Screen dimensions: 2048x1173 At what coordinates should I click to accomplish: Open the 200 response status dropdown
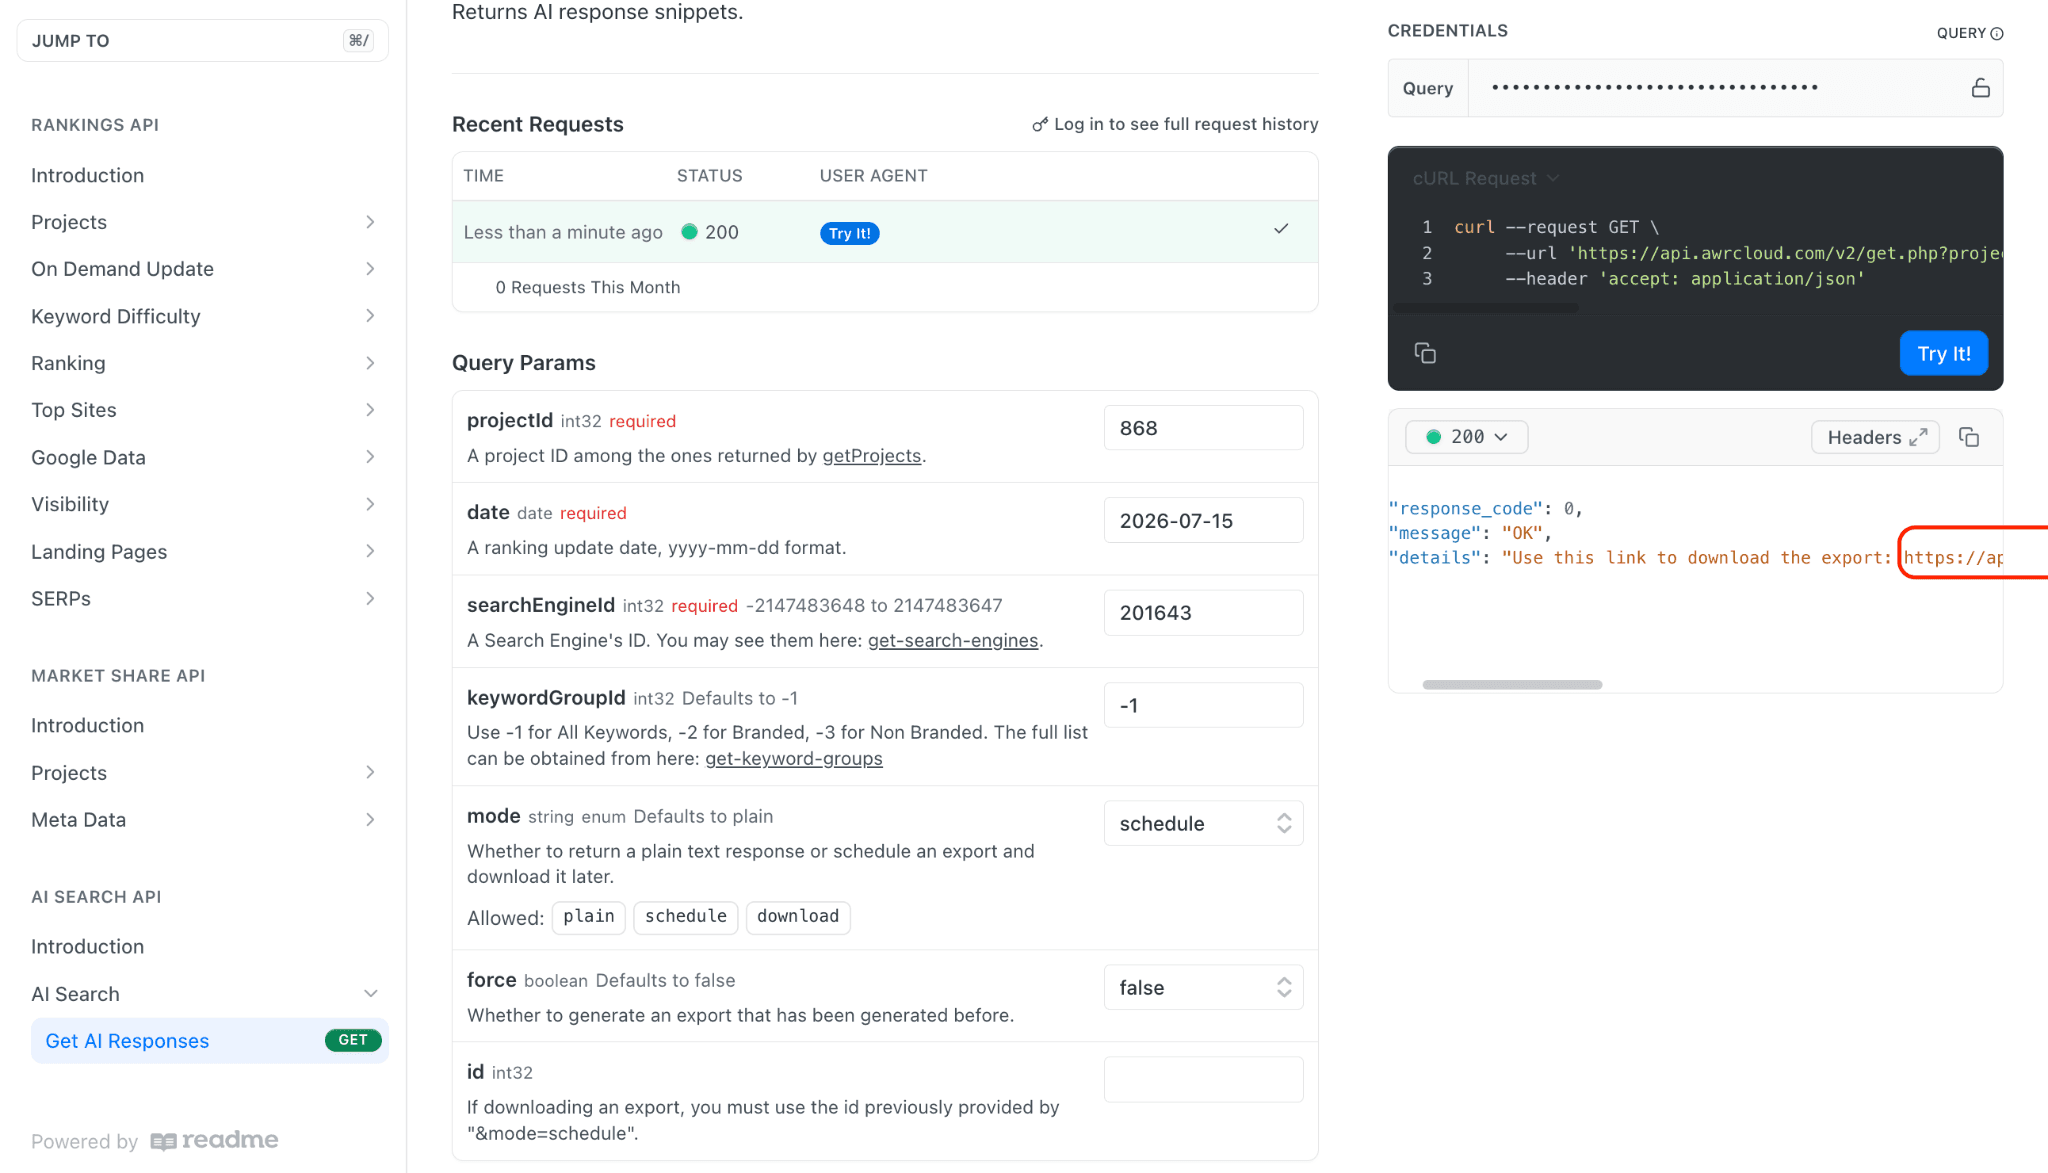click(1466, 437)
